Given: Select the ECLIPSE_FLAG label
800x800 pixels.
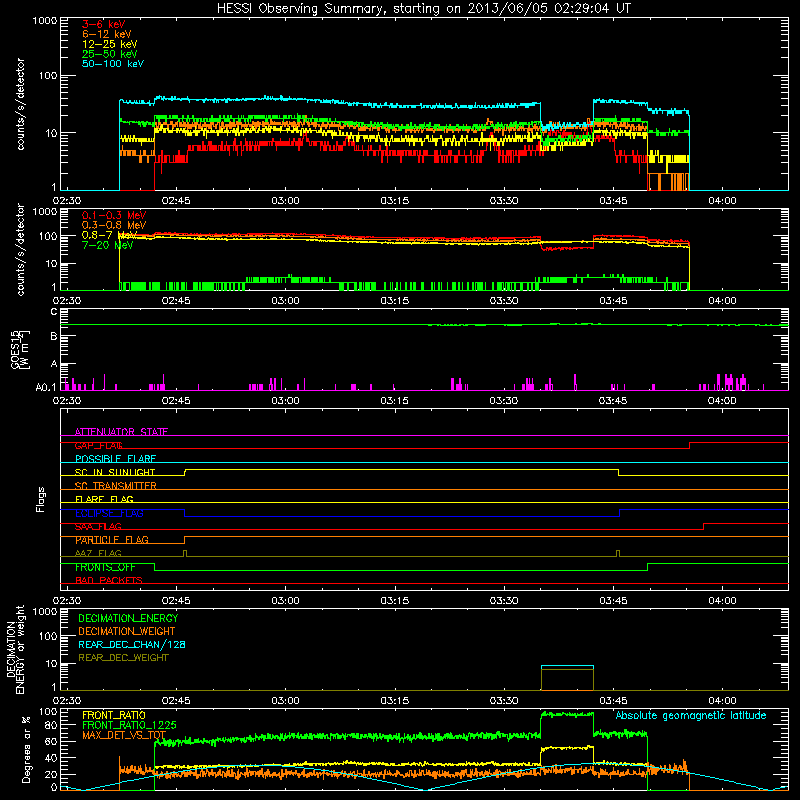Looking at the screenshot, I should (109, 513).
